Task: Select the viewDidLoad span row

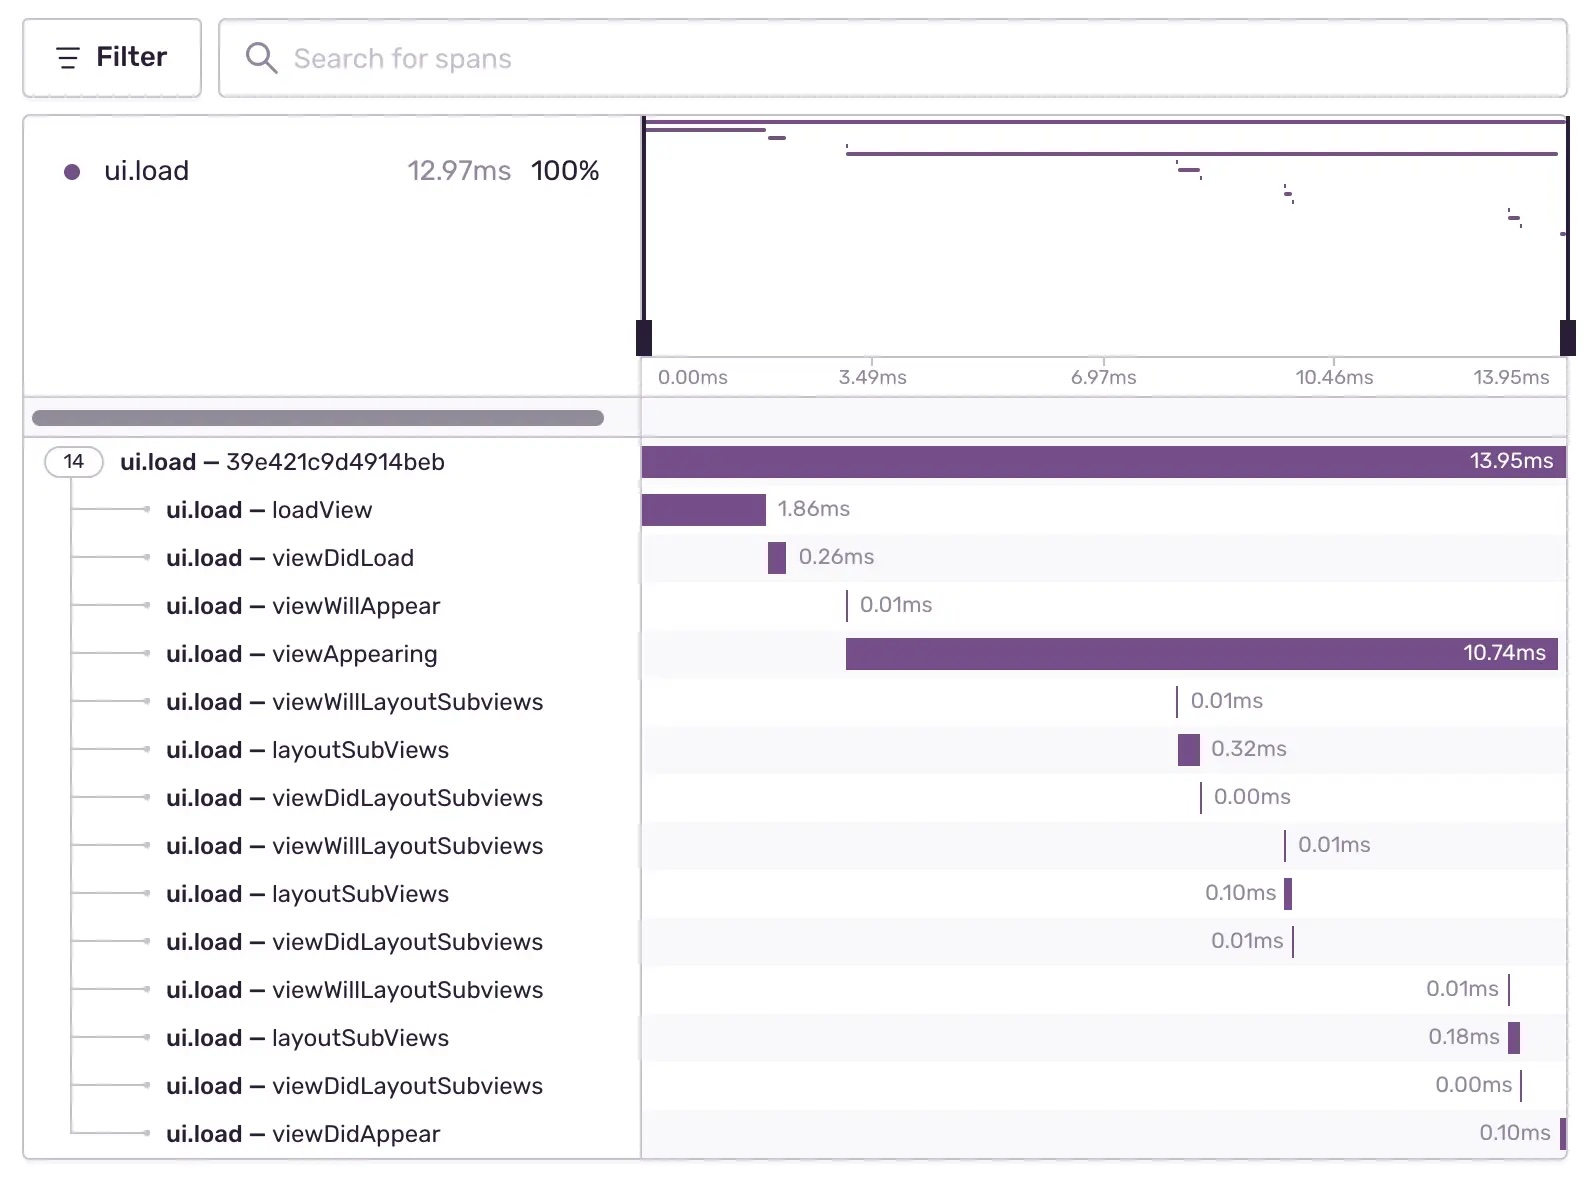Action: click(290, 558)
